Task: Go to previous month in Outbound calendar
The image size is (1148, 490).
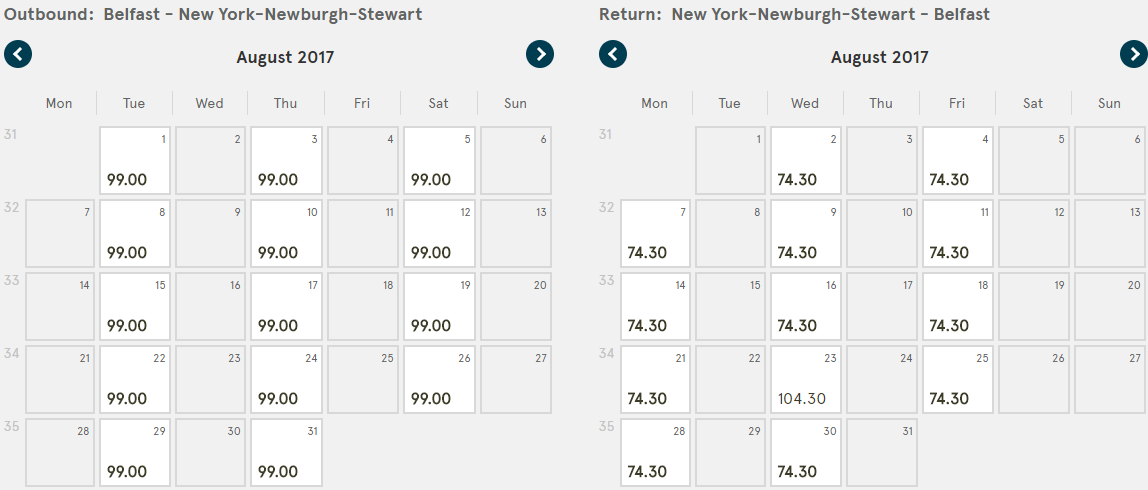Action: (x=18, y=54)
